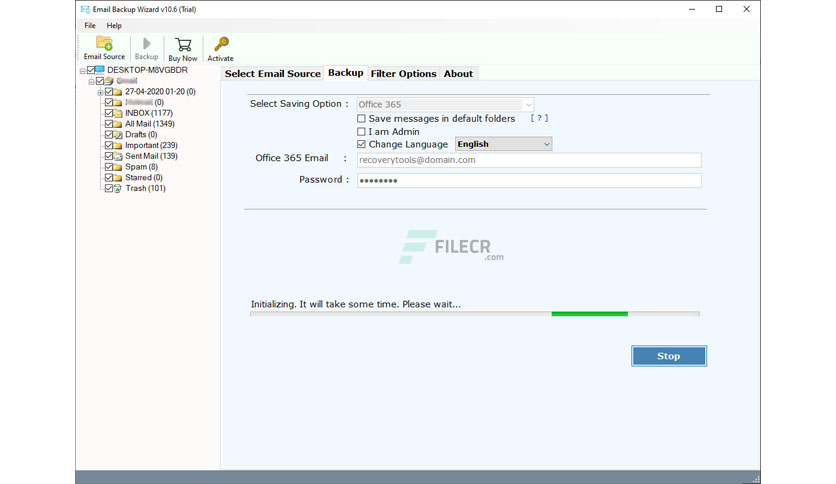This screenshot has height=484, width=836.
Task: Toggle the Important (239) checkbox
Action: (x=109, y=145)
